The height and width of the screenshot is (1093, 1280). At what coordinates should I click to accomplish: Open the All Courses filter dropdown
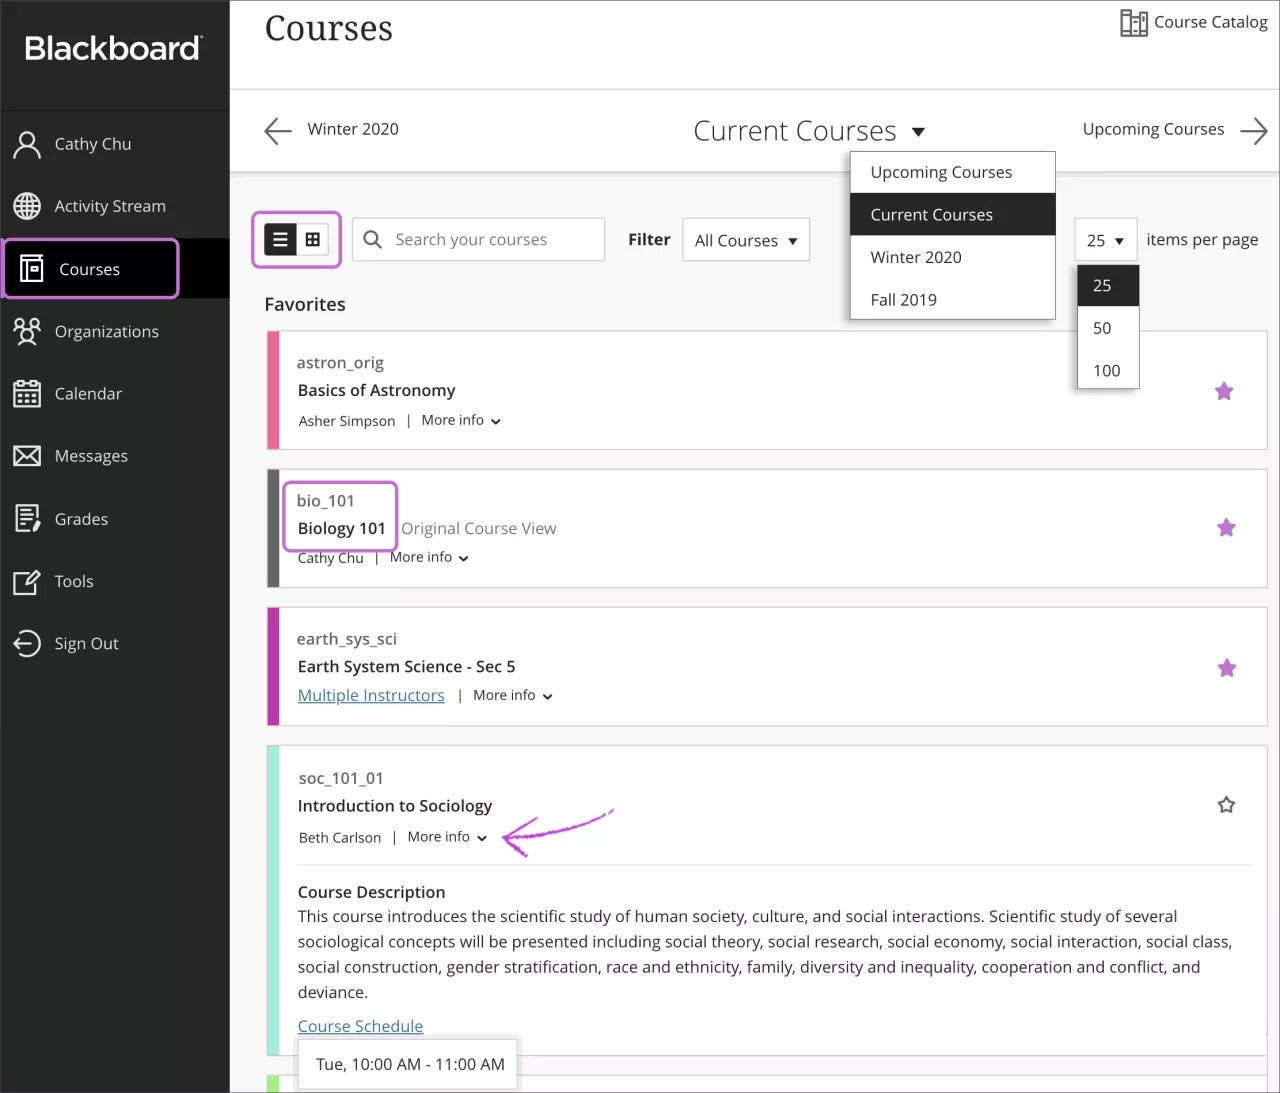pyautogui.click(x=745, y=239)
